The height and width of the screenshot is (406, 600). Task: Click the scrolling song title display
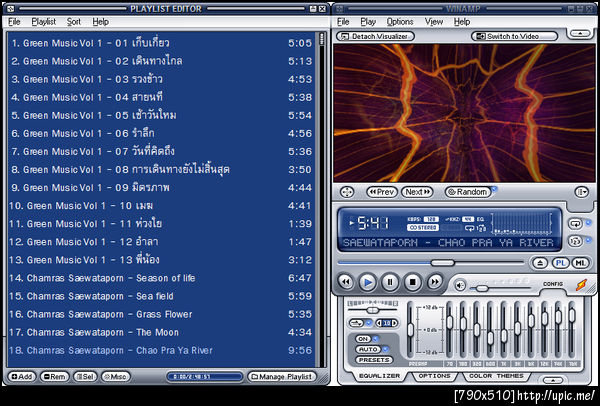pos(448,243)
